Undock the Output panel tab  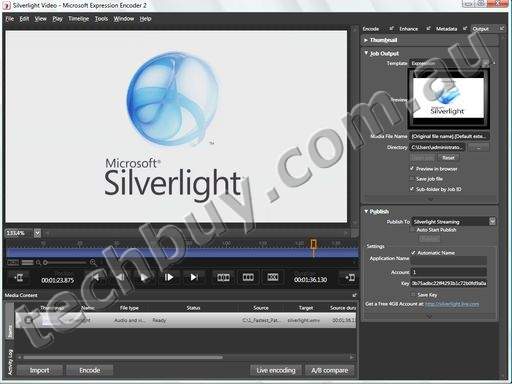click(x=501, y=29)
